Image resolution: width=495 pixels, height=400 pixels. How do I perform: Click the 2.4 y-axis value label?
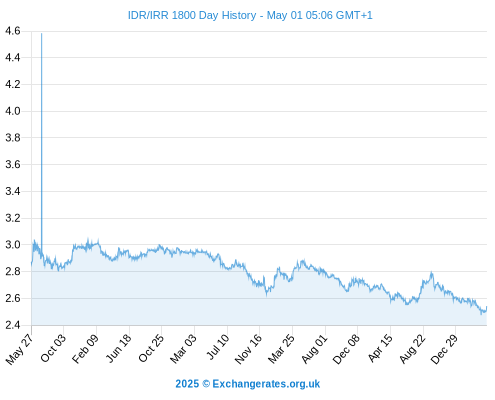[12, 325]
